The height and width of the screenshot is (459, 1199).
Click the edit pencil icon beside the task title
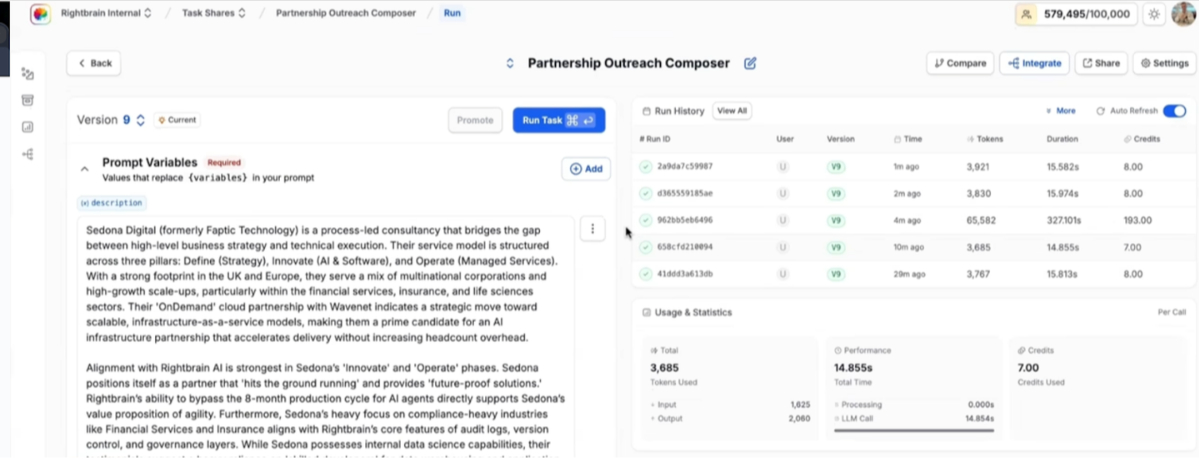tap(750, 63)
